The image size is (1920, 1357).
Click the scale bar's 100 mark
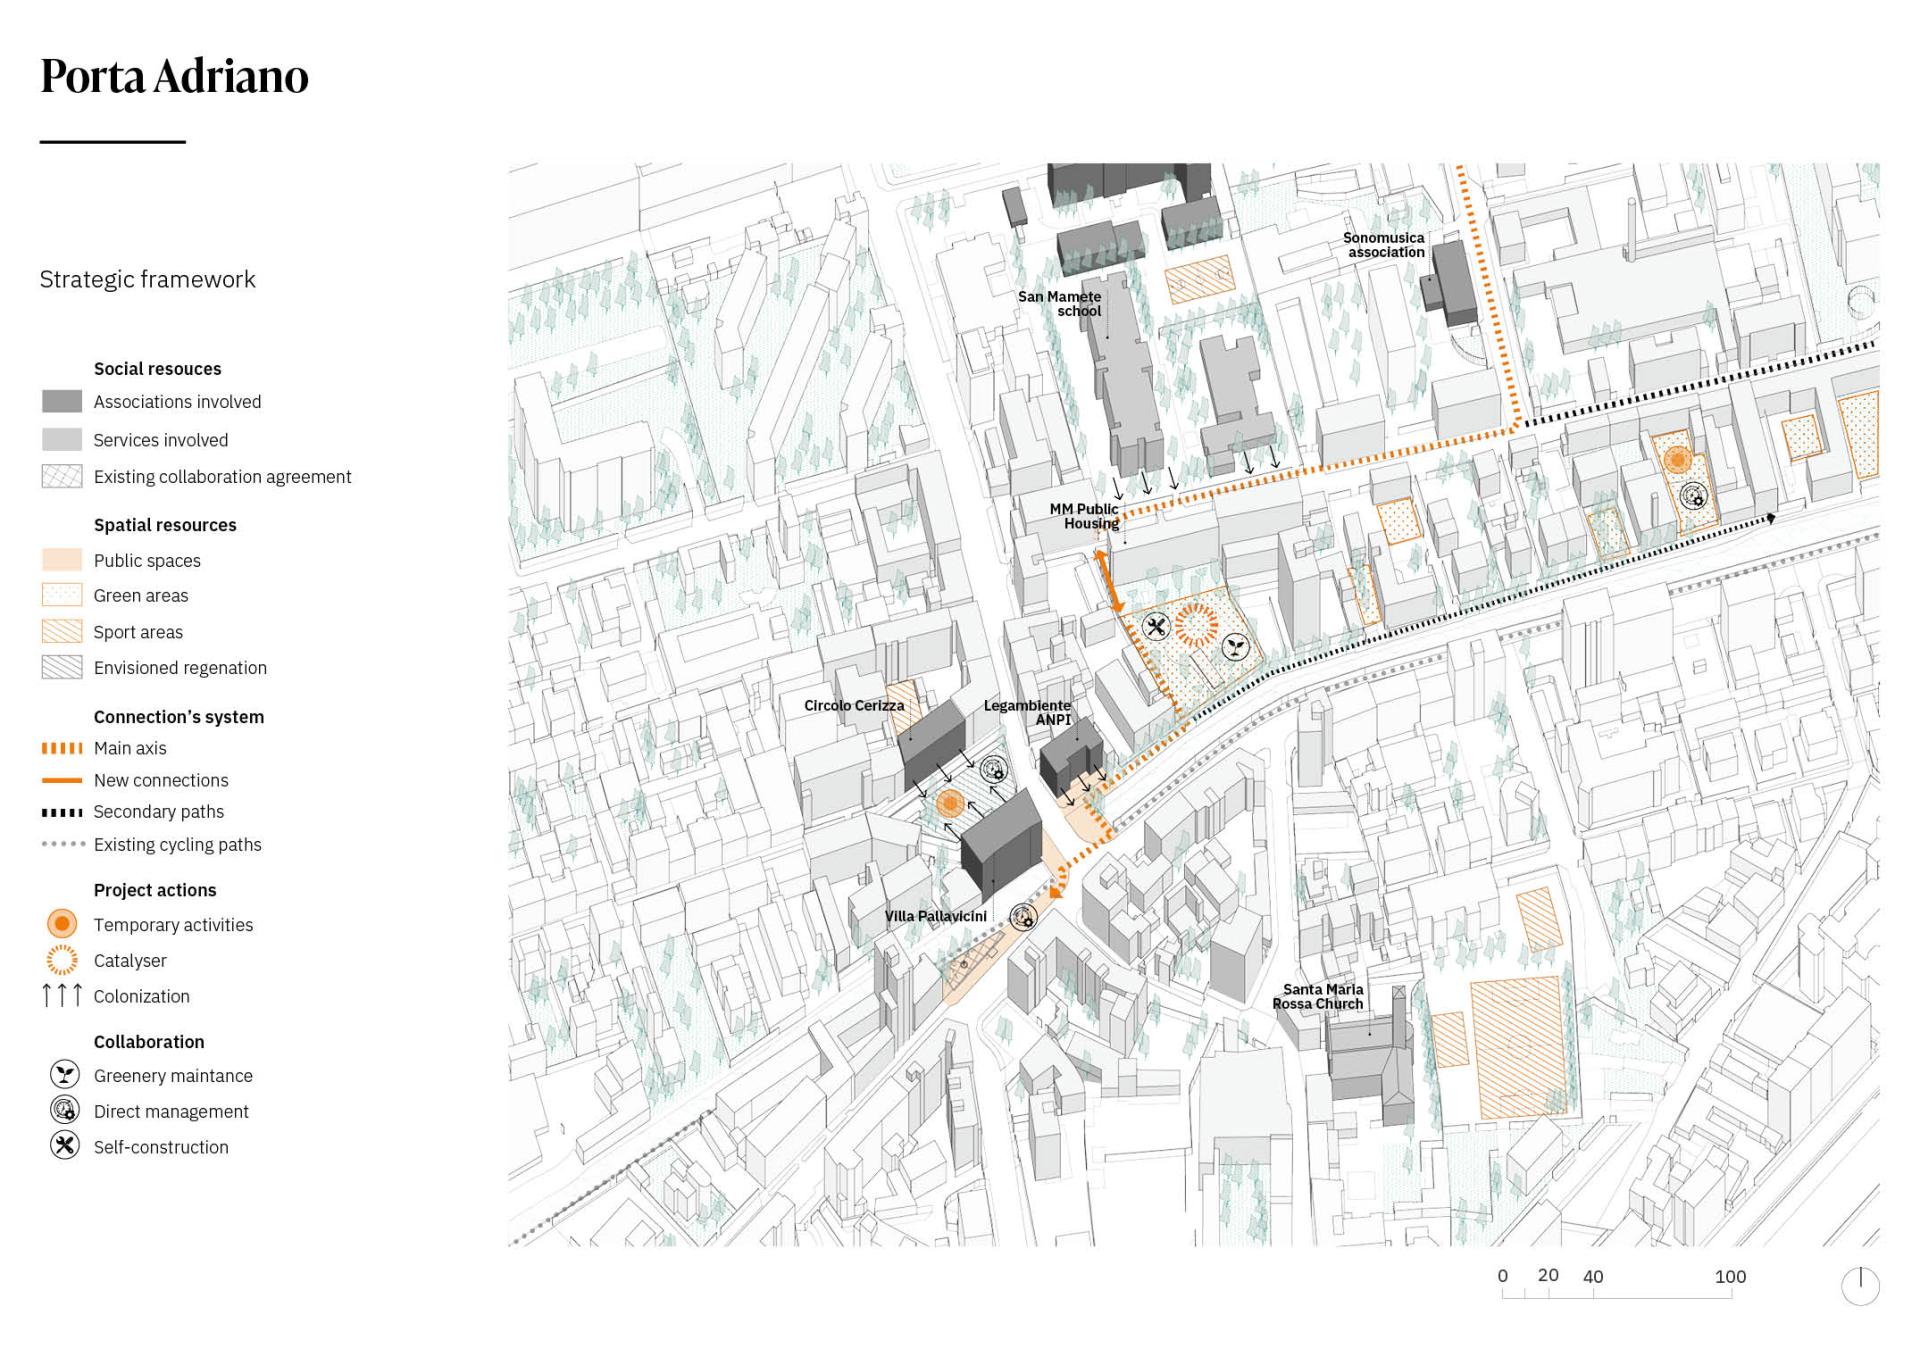coord(1730,1277)
